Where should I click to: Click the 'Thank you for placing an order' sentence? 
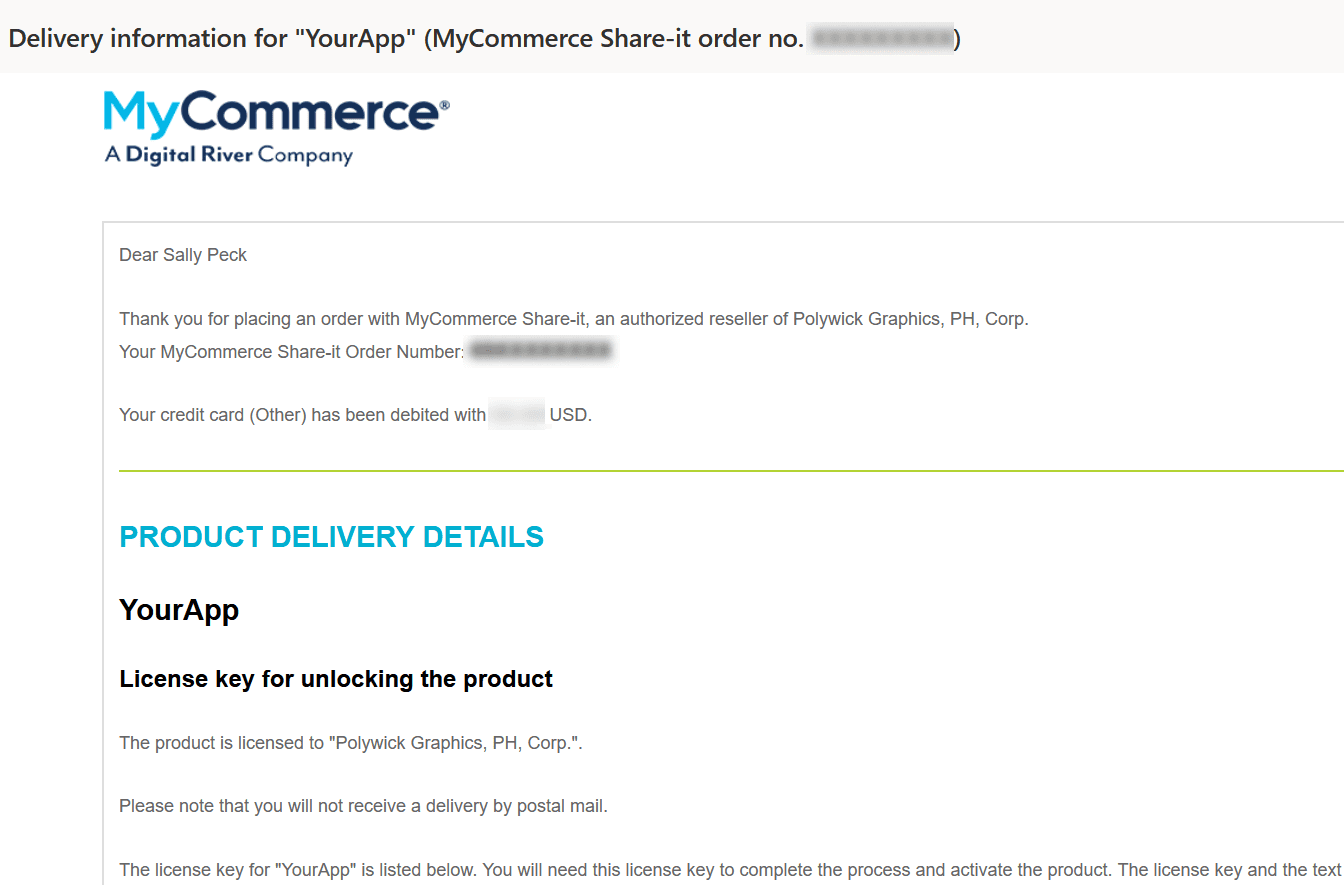[574, 320]
